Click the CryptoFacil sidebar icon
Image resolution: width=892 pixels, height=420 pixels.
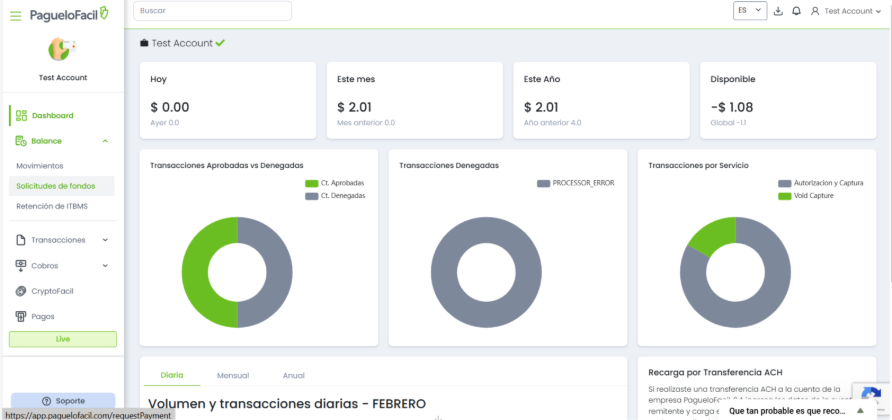click(x=21, y=291)
